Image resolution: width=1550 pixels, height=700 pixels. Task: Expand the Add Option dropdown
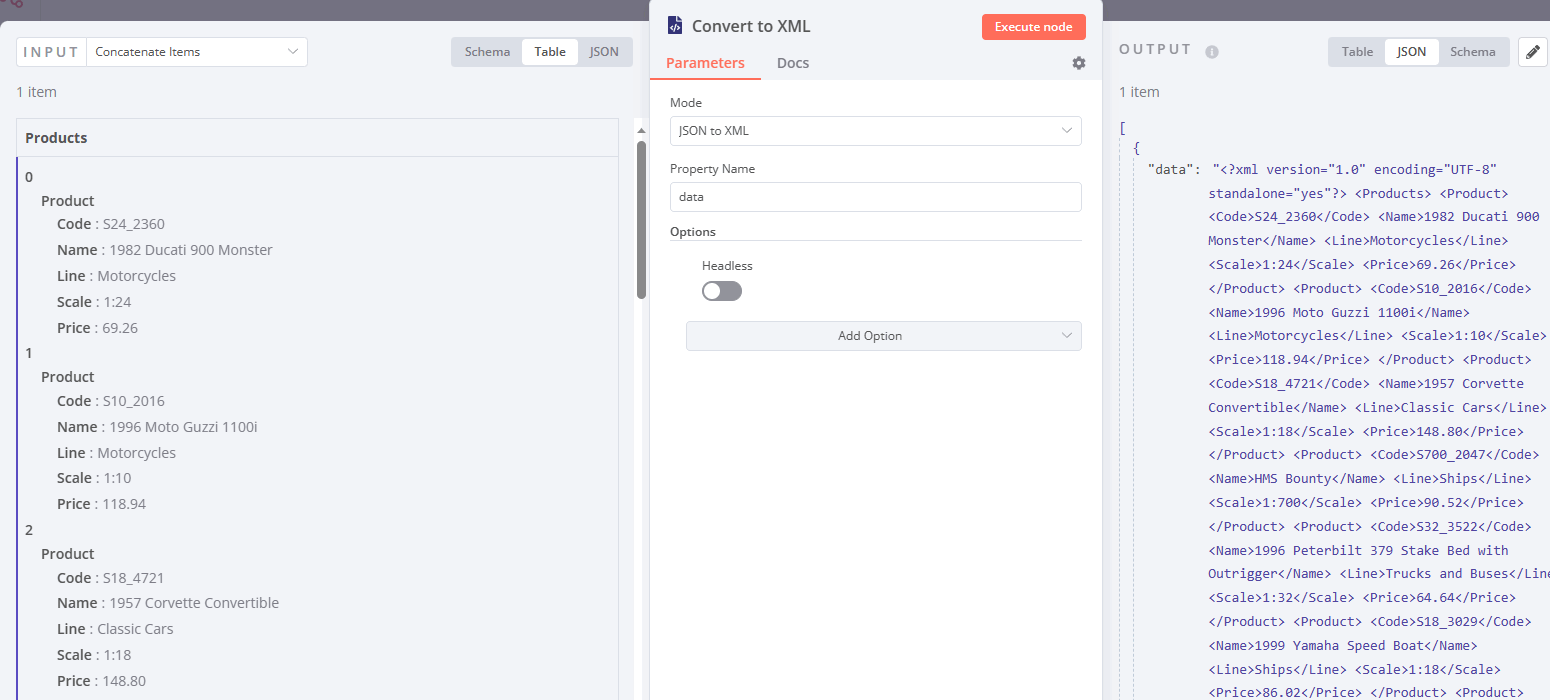tap(883, 335)
